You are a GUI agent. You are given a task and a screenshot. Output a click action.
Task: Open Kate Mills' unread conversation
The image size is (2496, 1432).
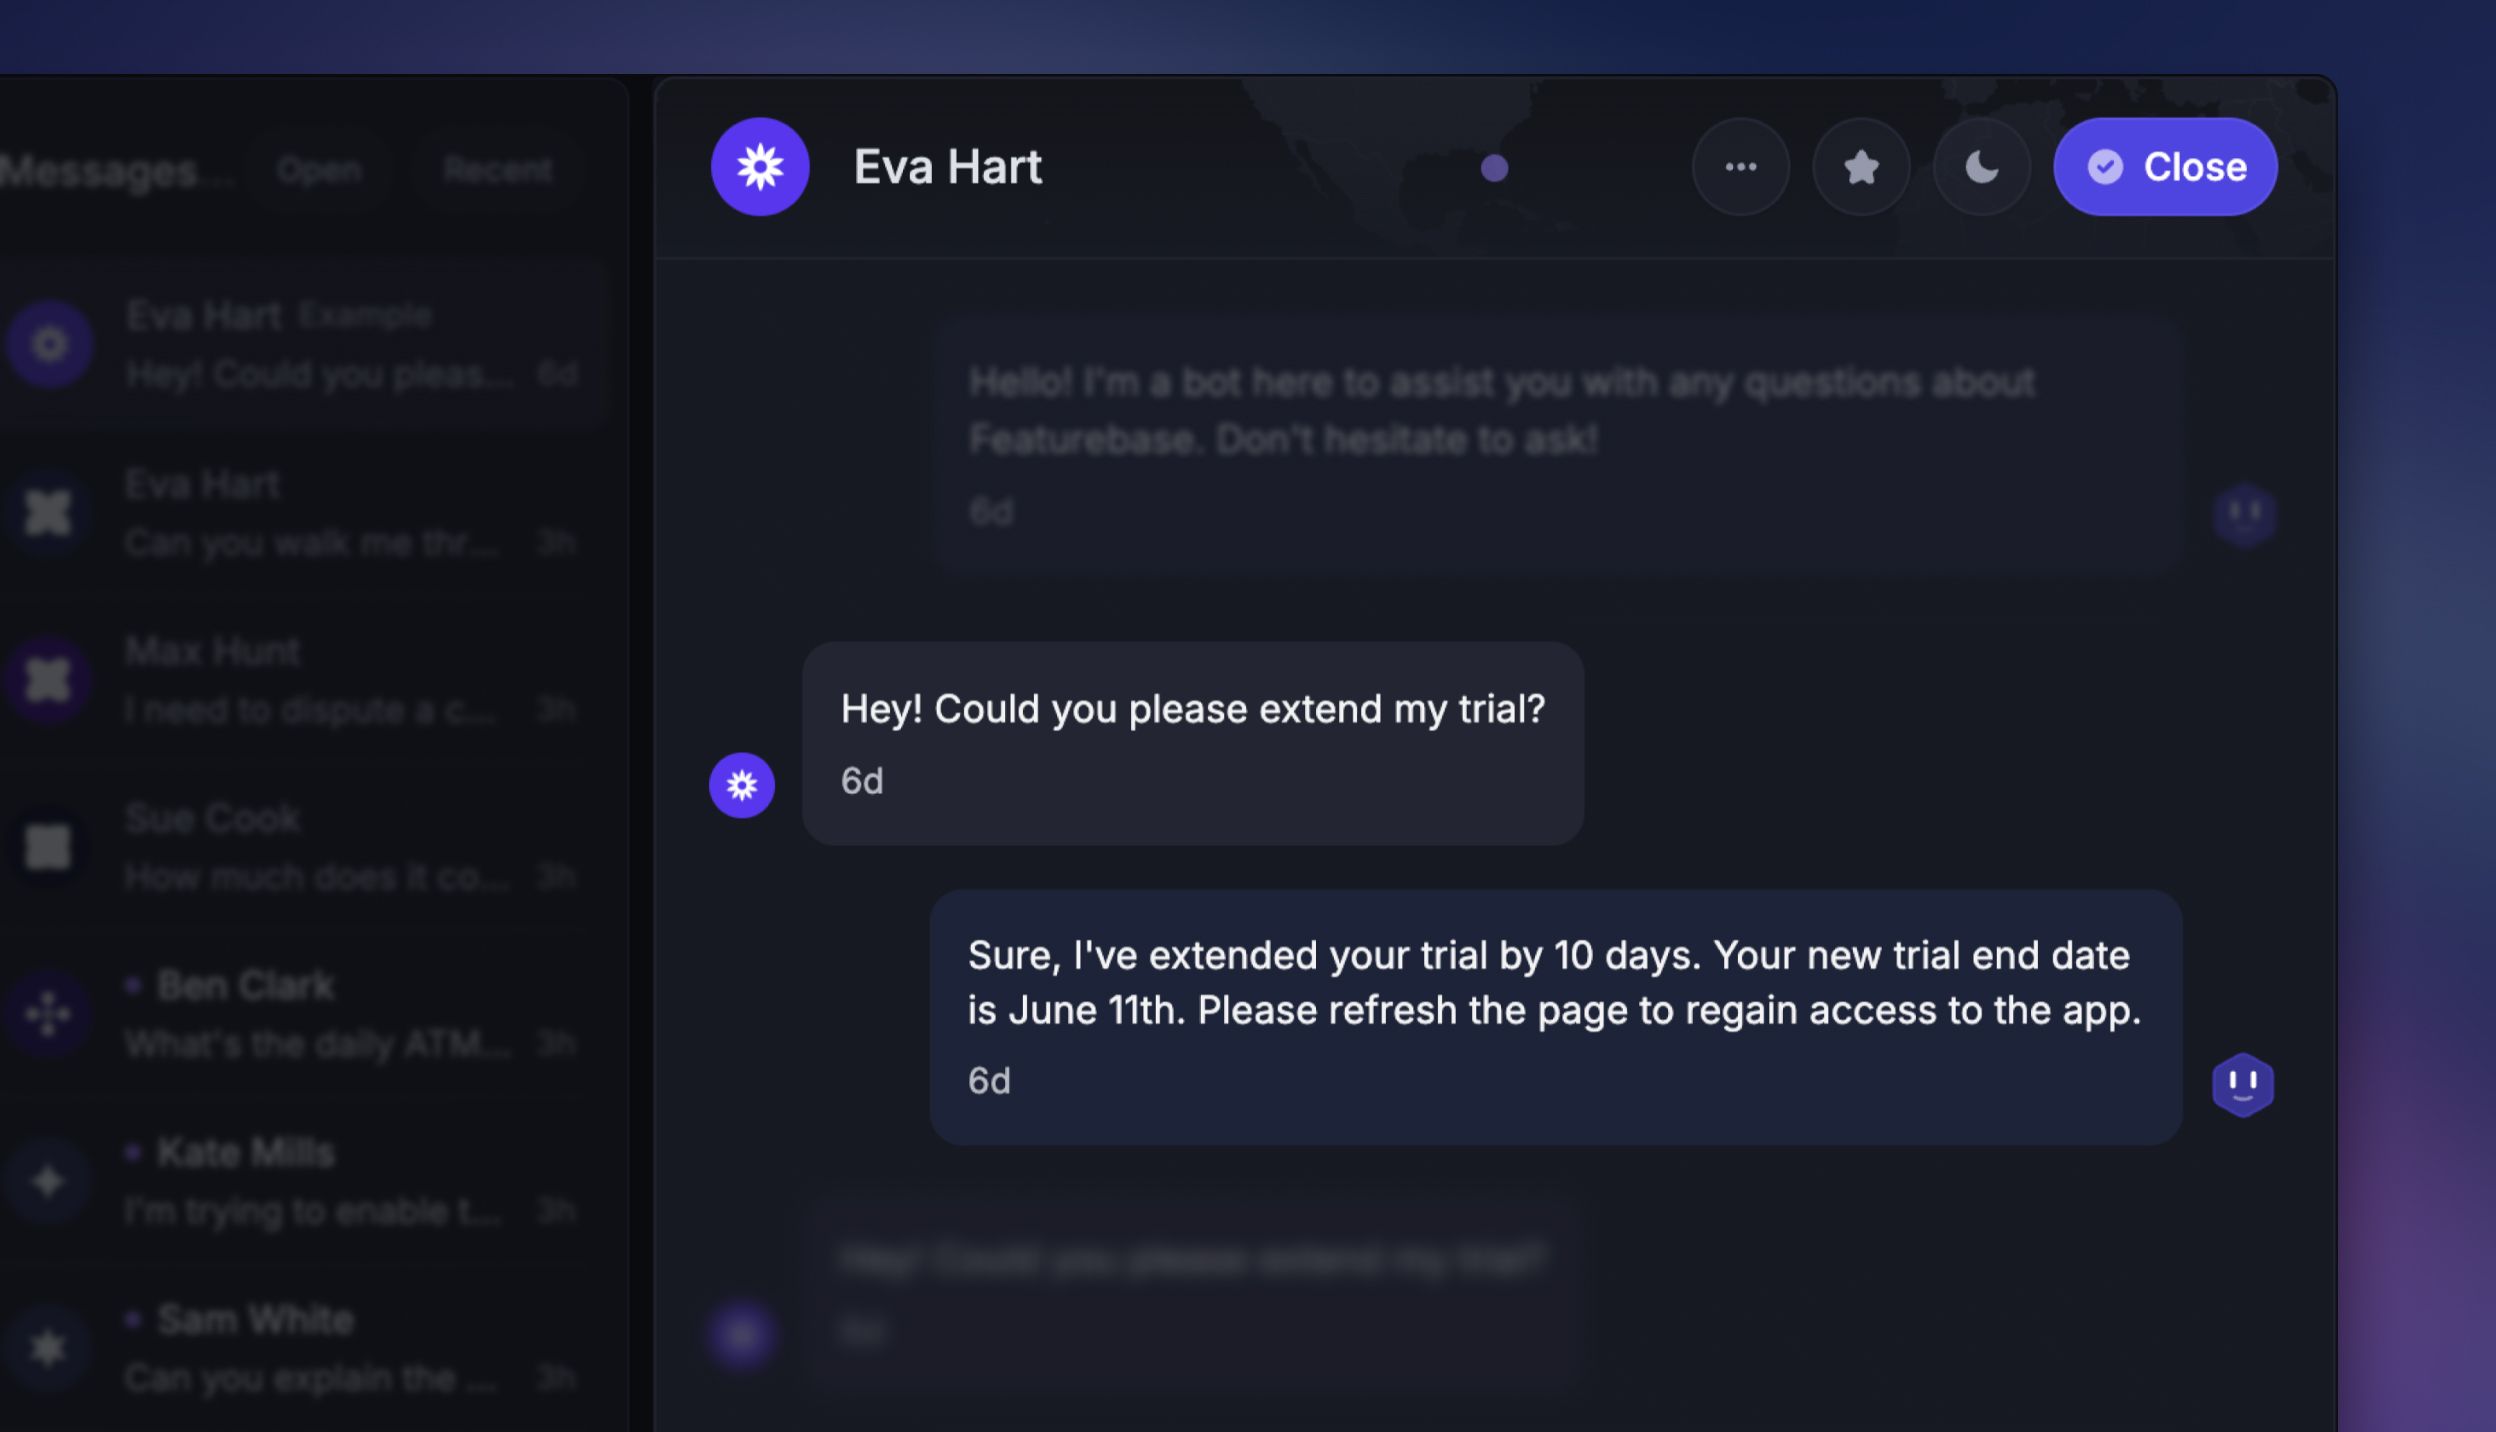(300, 1181)
